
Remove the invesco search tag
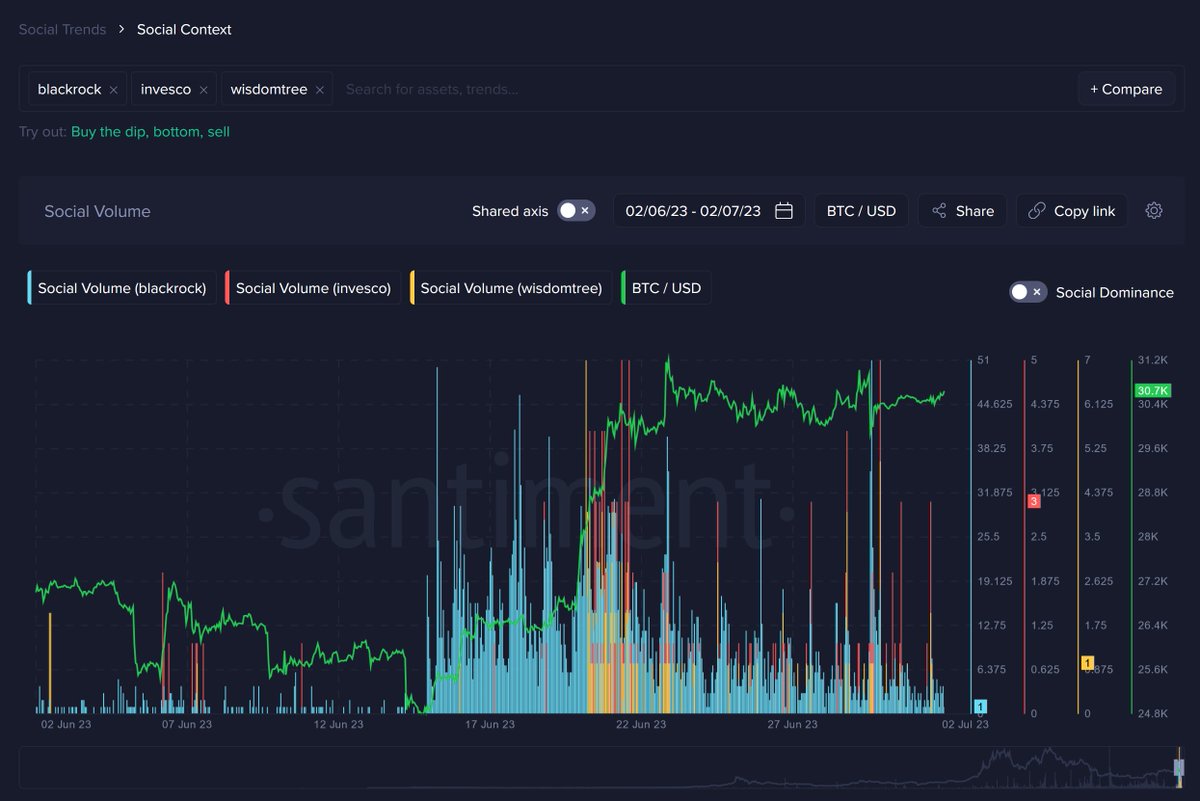pos(203,90)
